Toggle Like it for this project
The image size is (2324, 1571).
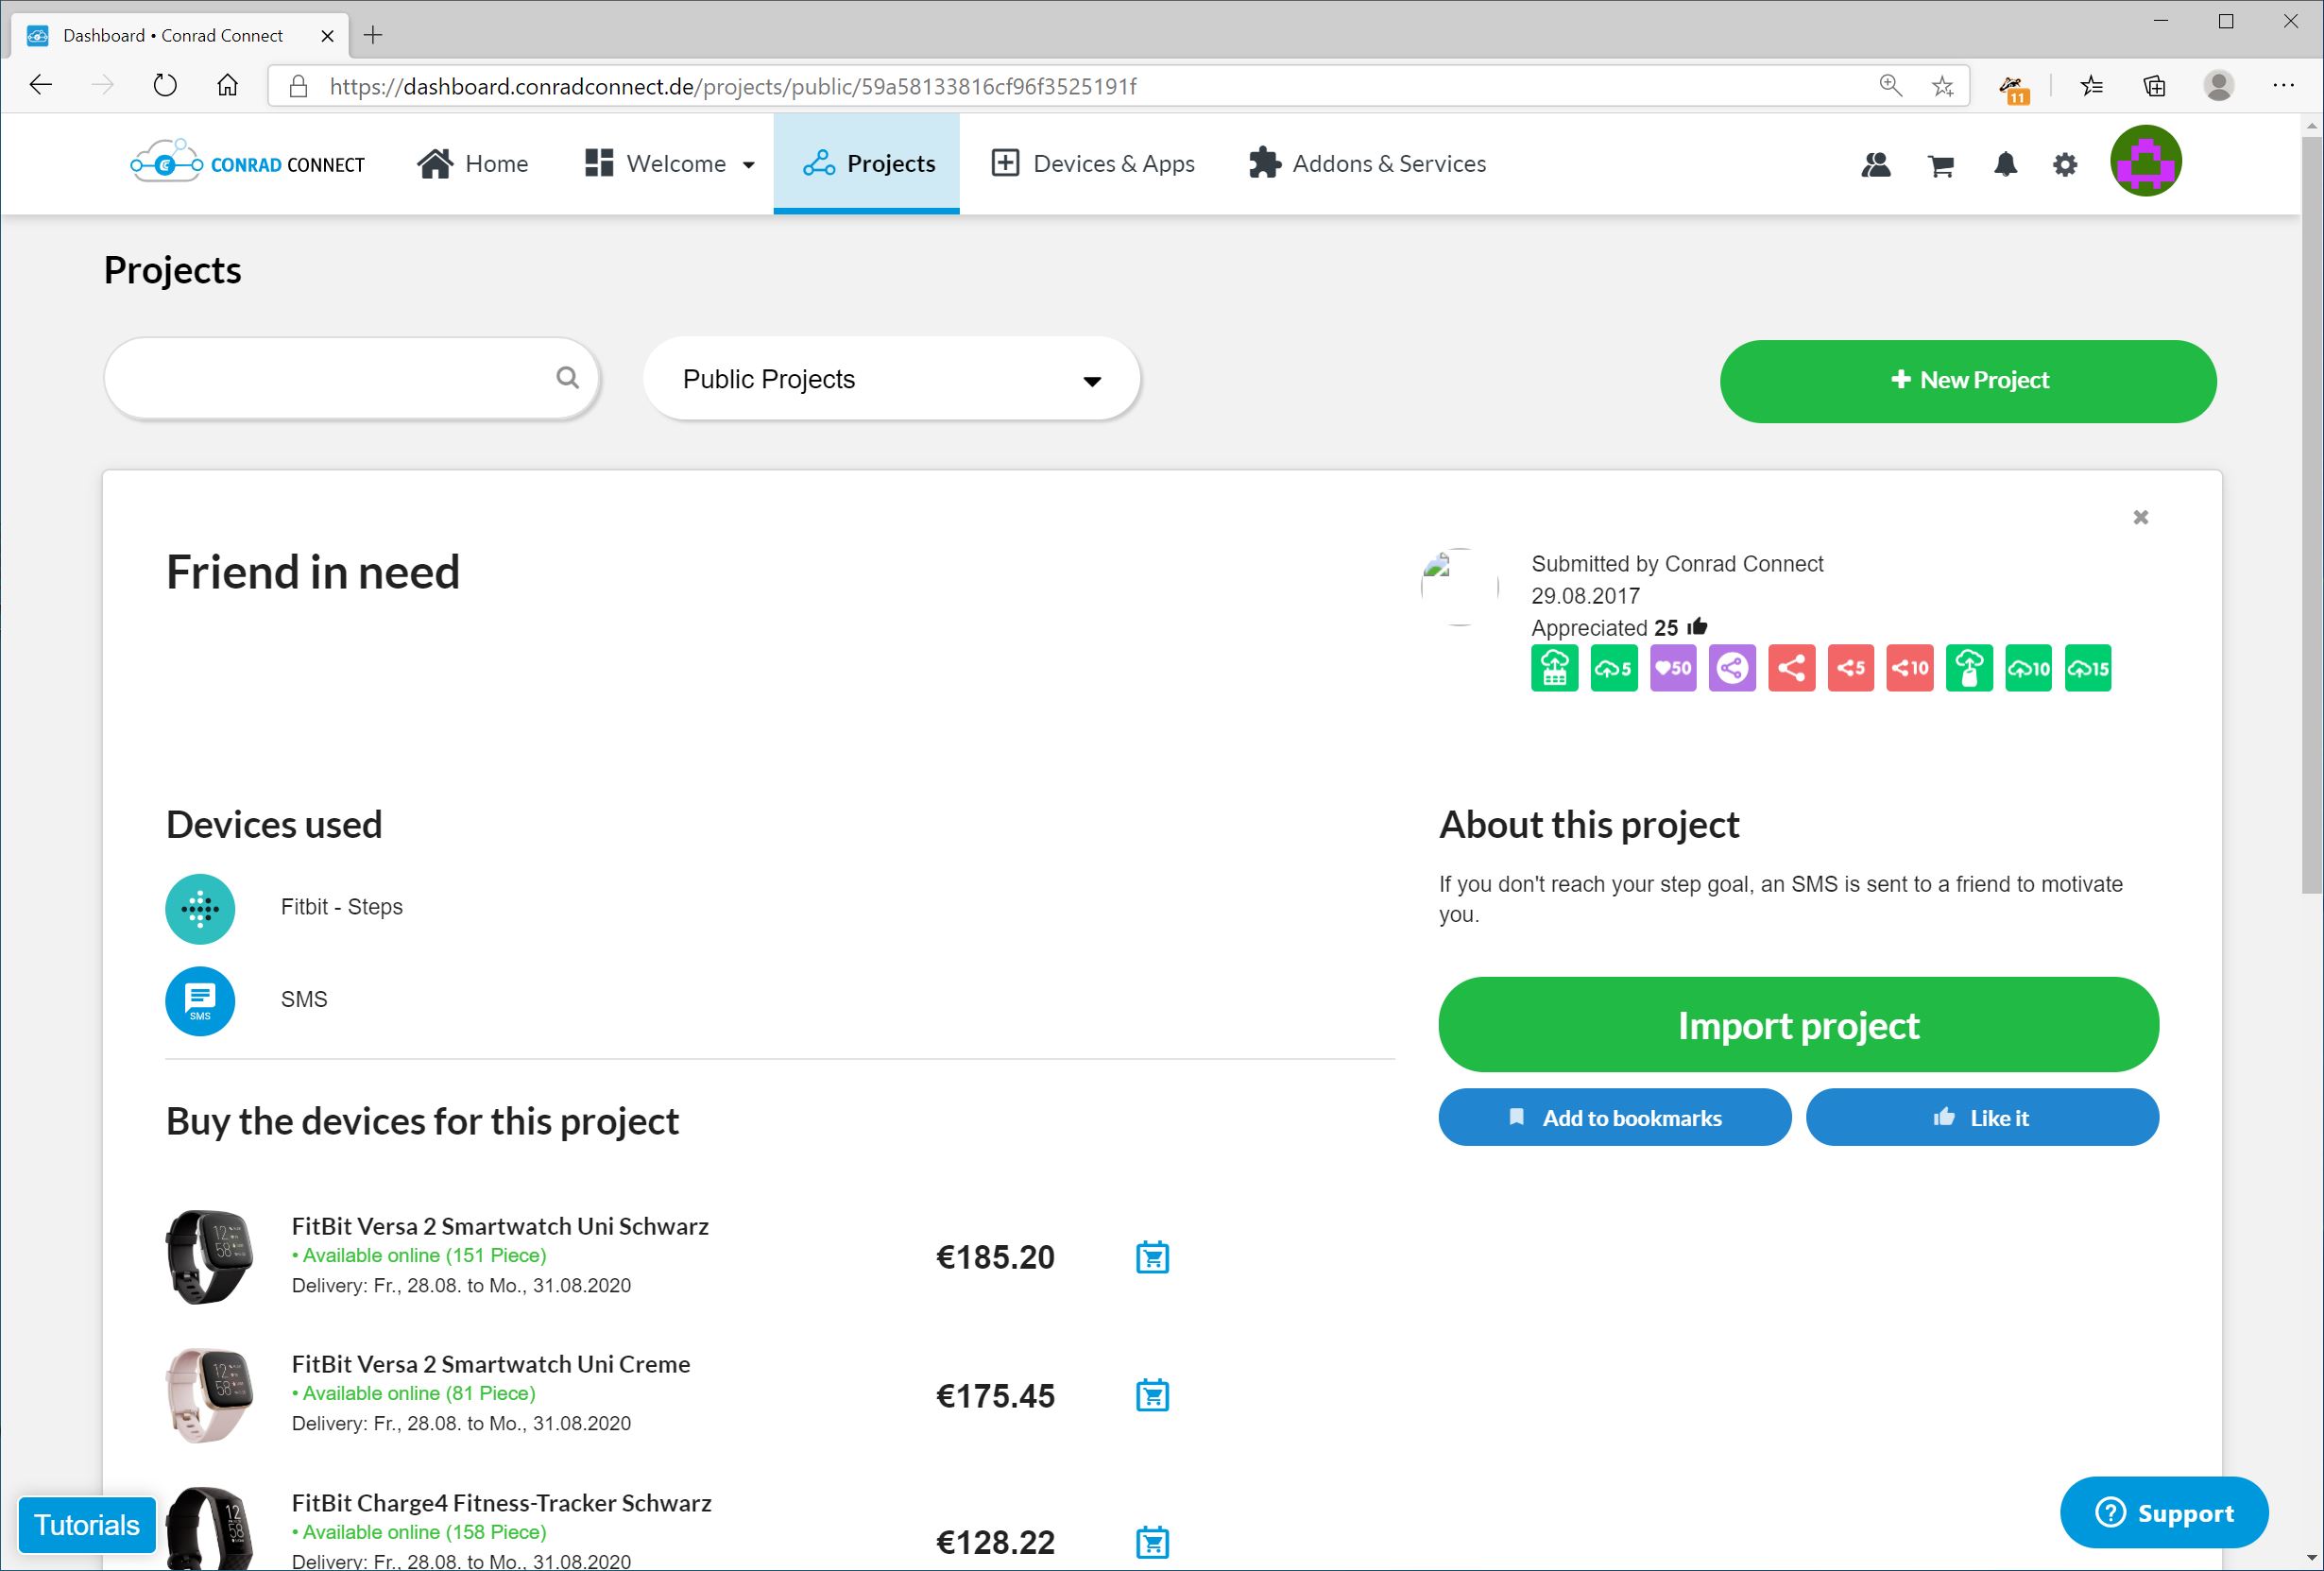(x=1981, y=1118)
